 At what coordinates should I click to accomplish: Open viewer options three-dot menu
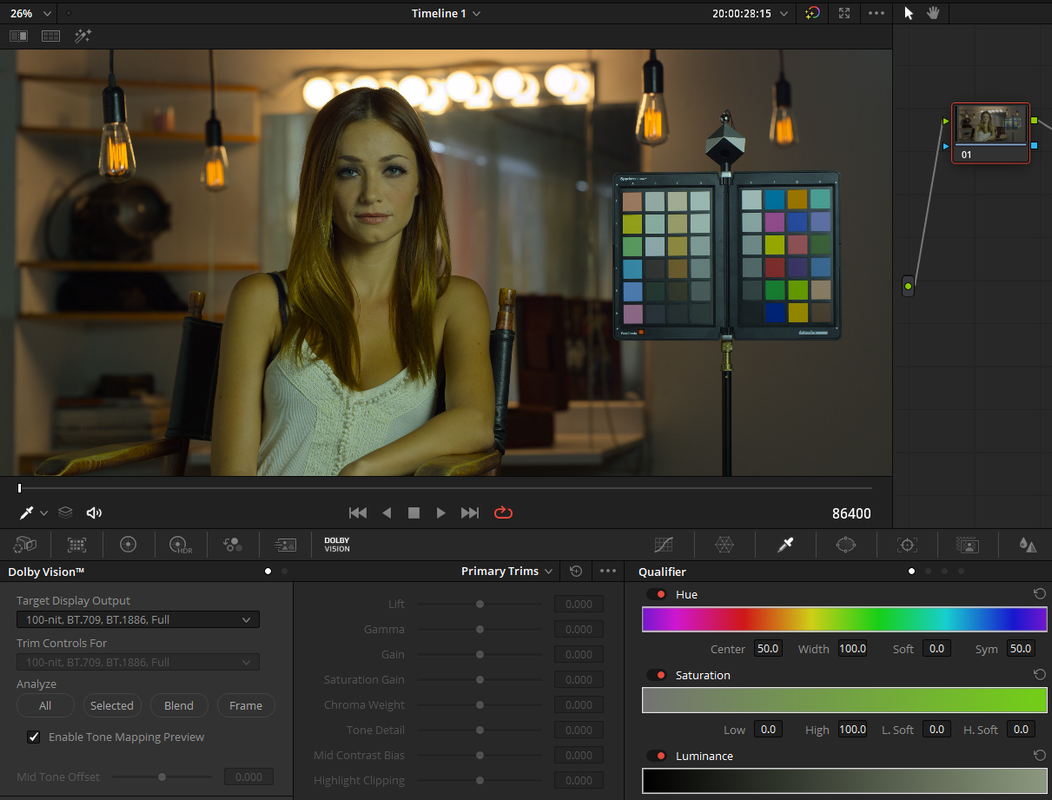(876, 13)
